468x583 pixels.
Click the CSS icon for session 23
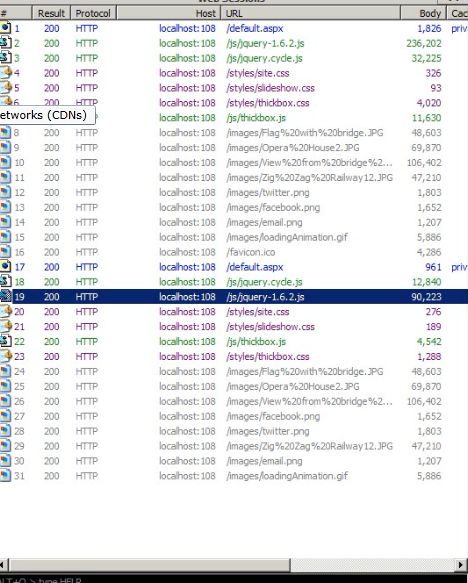coord(5,356)
